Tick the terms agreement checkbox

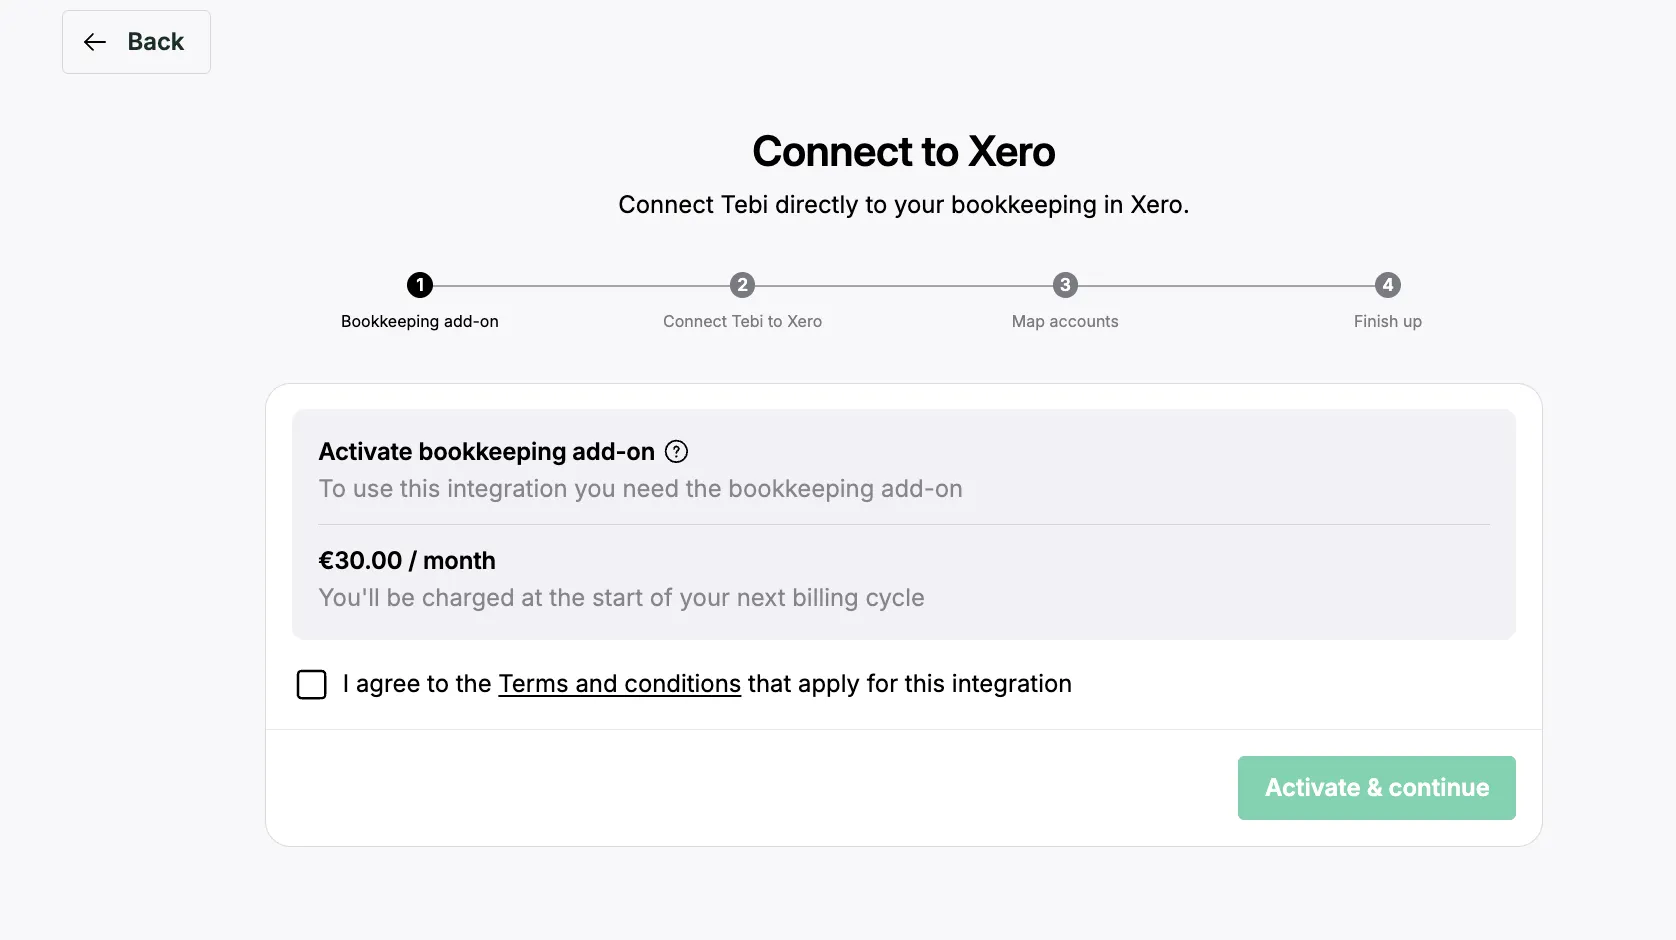pos(312,685)
